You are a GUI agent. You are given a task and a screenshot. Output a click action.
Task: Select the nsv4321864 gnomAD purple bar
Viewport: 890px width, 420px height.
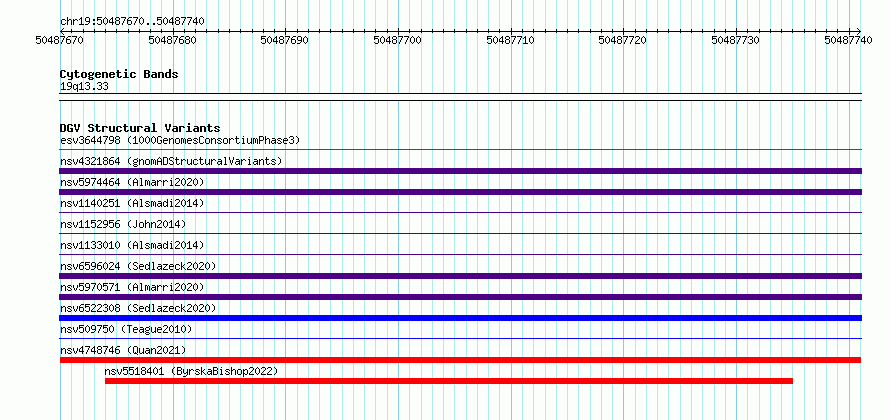(461, 171)
